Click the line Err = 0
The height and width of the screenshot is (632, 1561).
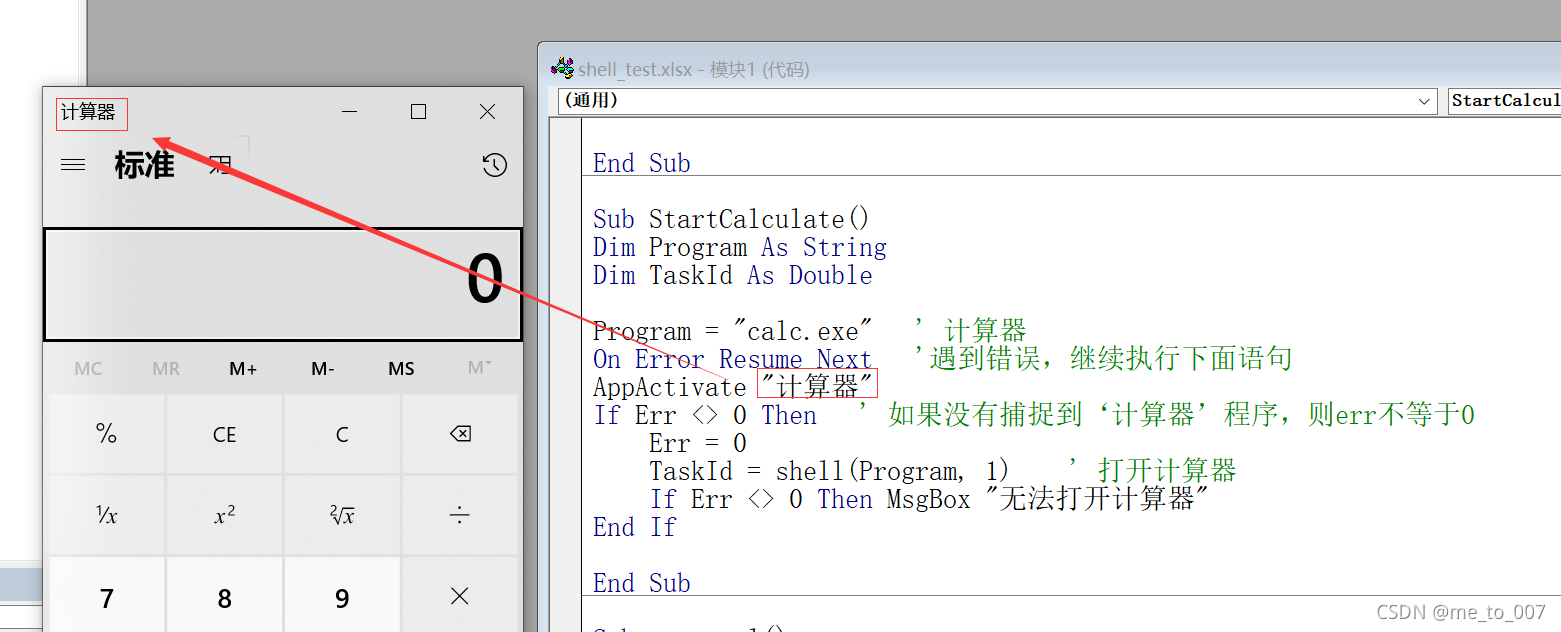coord(698,443)
